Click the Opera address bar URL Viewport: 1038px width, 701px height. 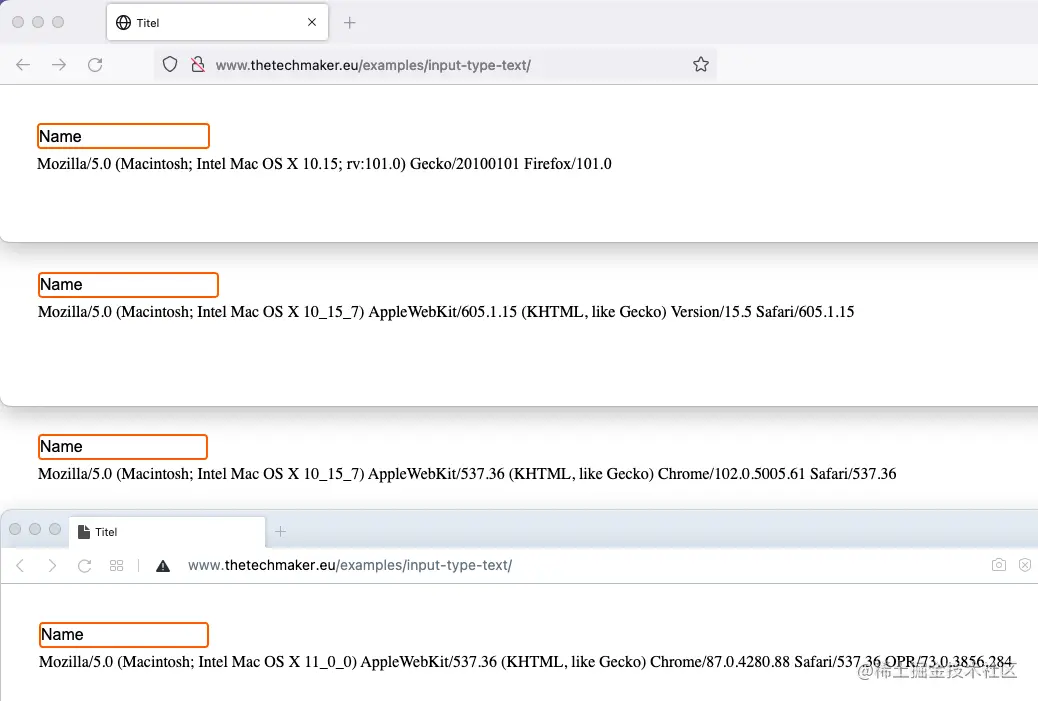(x=350, y=565)
